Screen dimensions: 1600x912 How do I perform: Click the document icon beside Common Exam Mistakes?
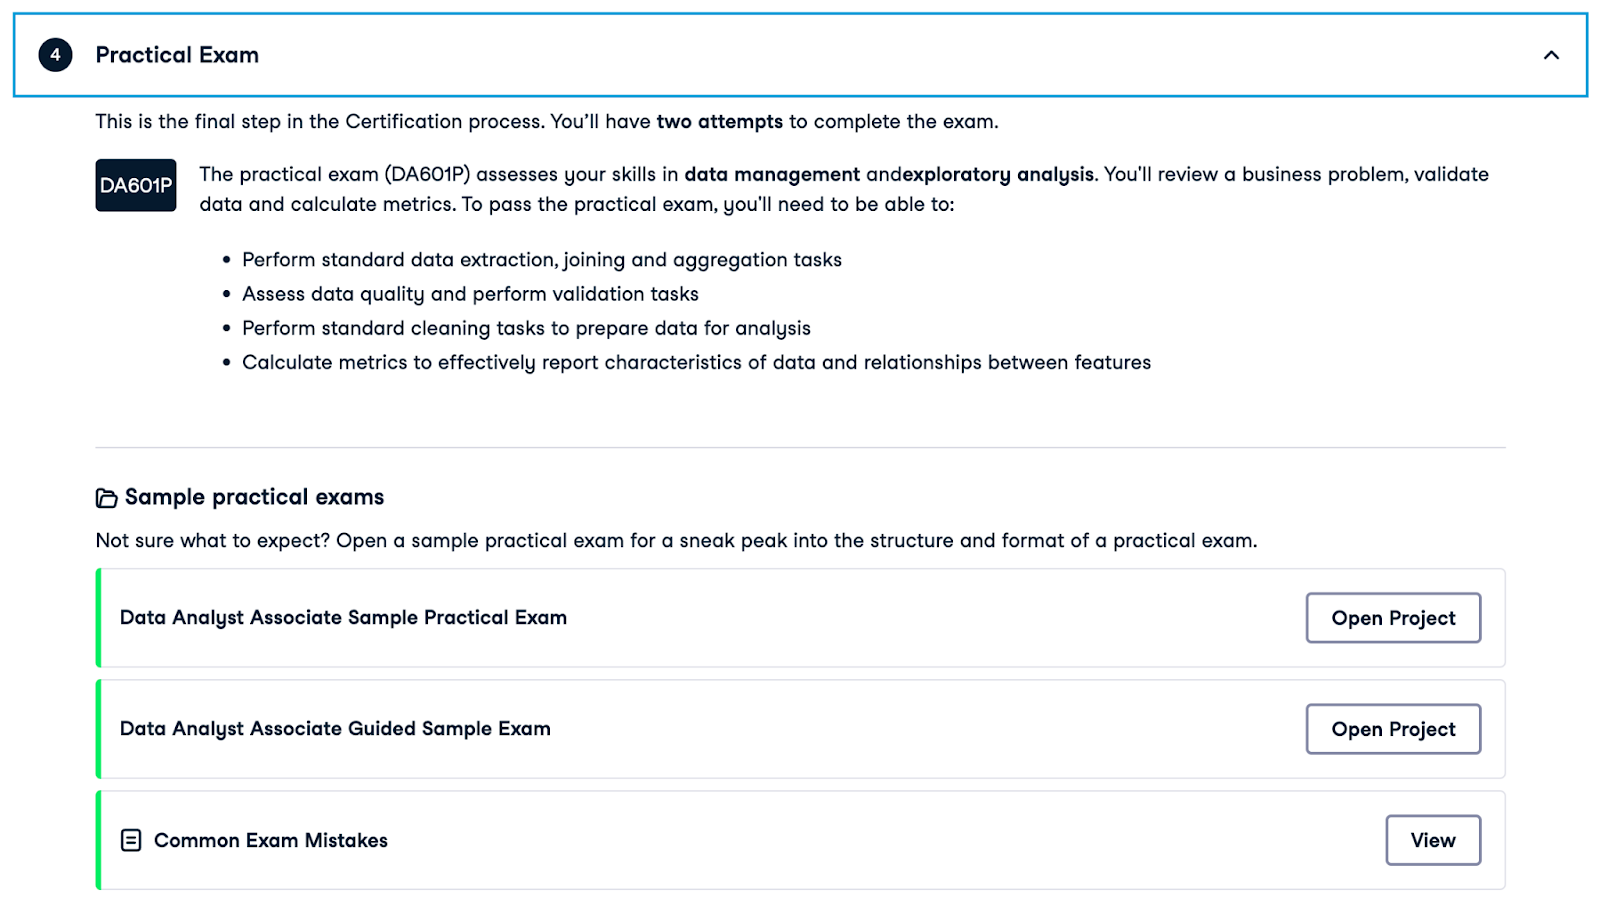[131, 840]
